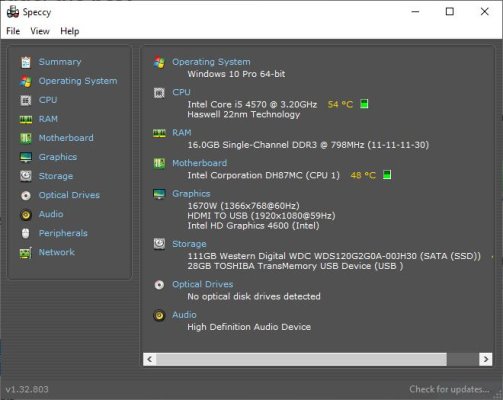Viewport: 503px width, 400px height.
Task: Select the Graphics monitor icon in sidebar
Action: coord(26,157)
